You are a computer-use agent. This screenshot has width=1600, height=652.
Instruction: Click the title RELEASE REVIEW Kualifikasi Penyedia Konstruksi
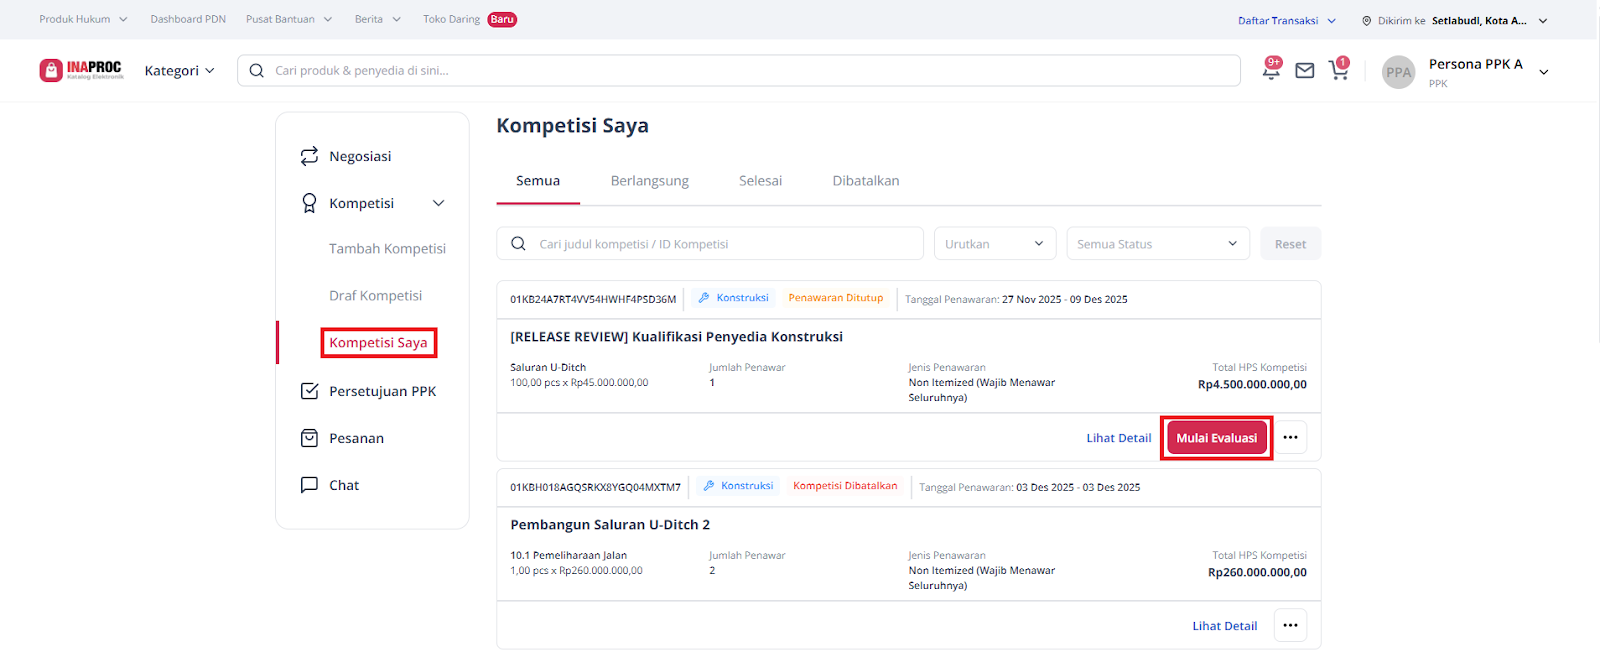point(676,337)
